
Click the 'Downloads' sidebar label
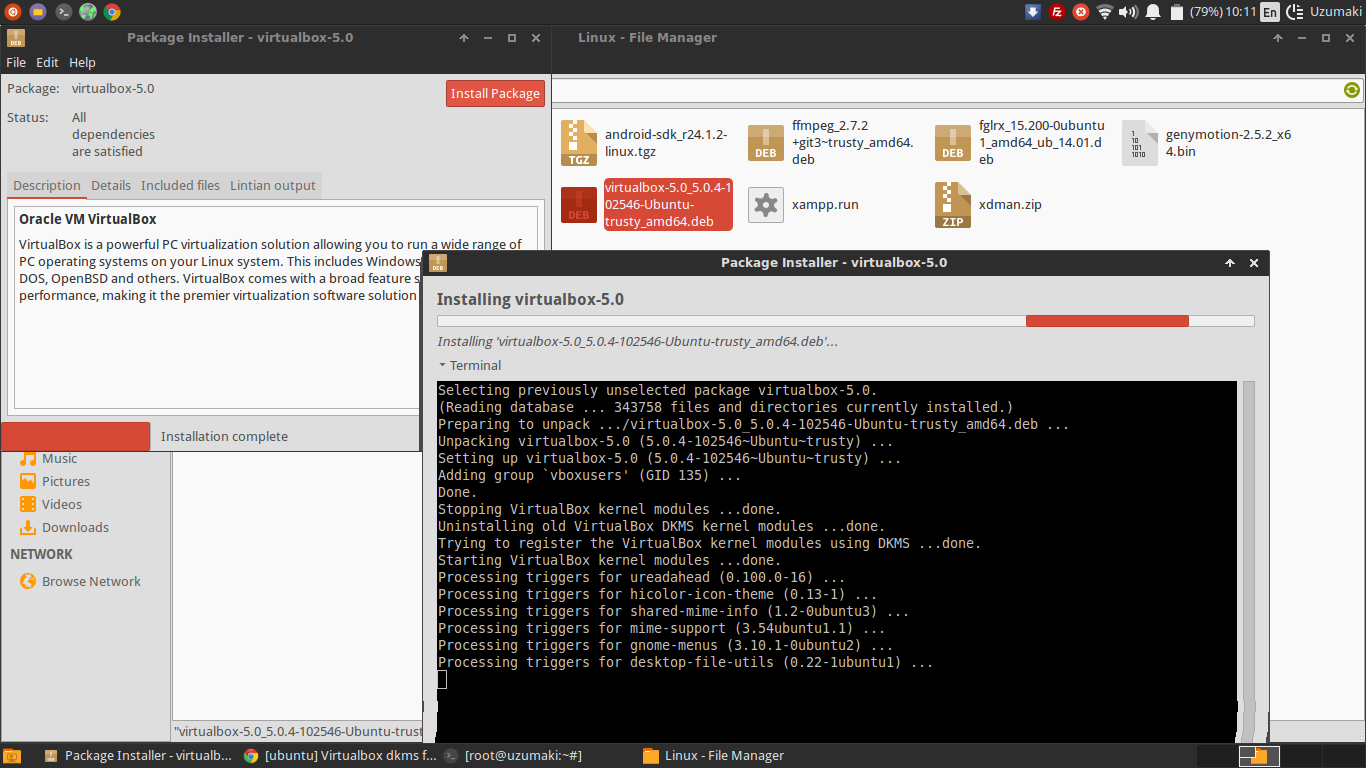click(x=75, y=527)
